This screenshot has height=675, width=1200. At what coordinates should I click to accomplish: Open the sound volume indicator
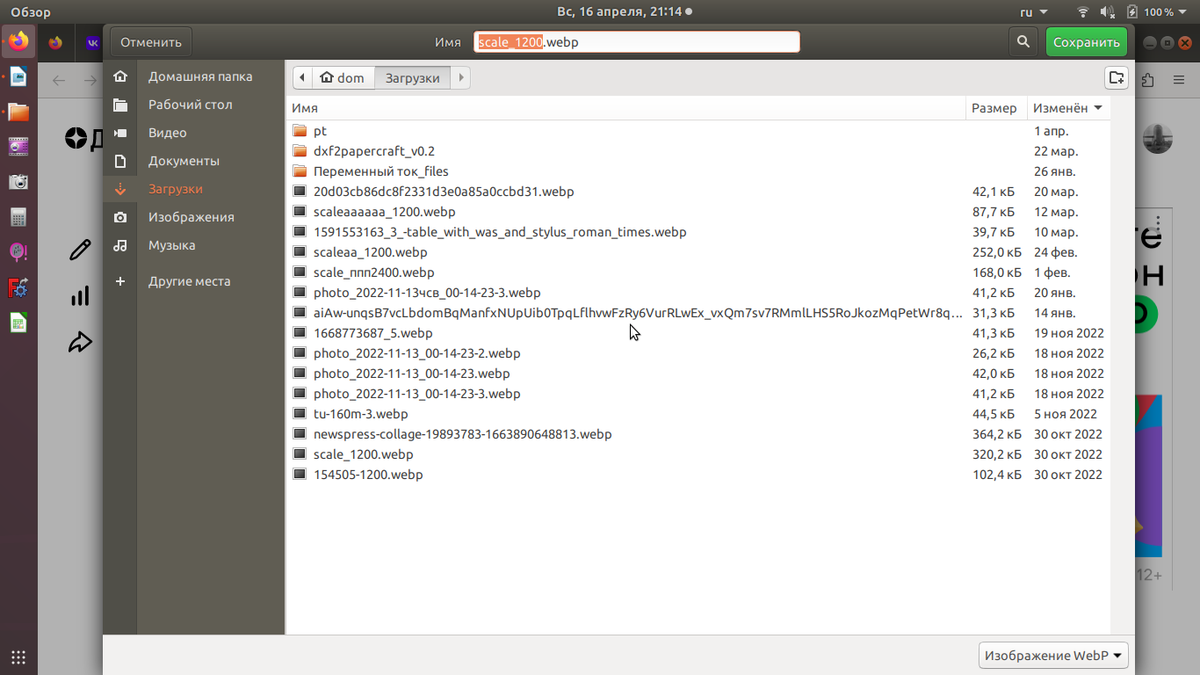(x=1107, y=12)
